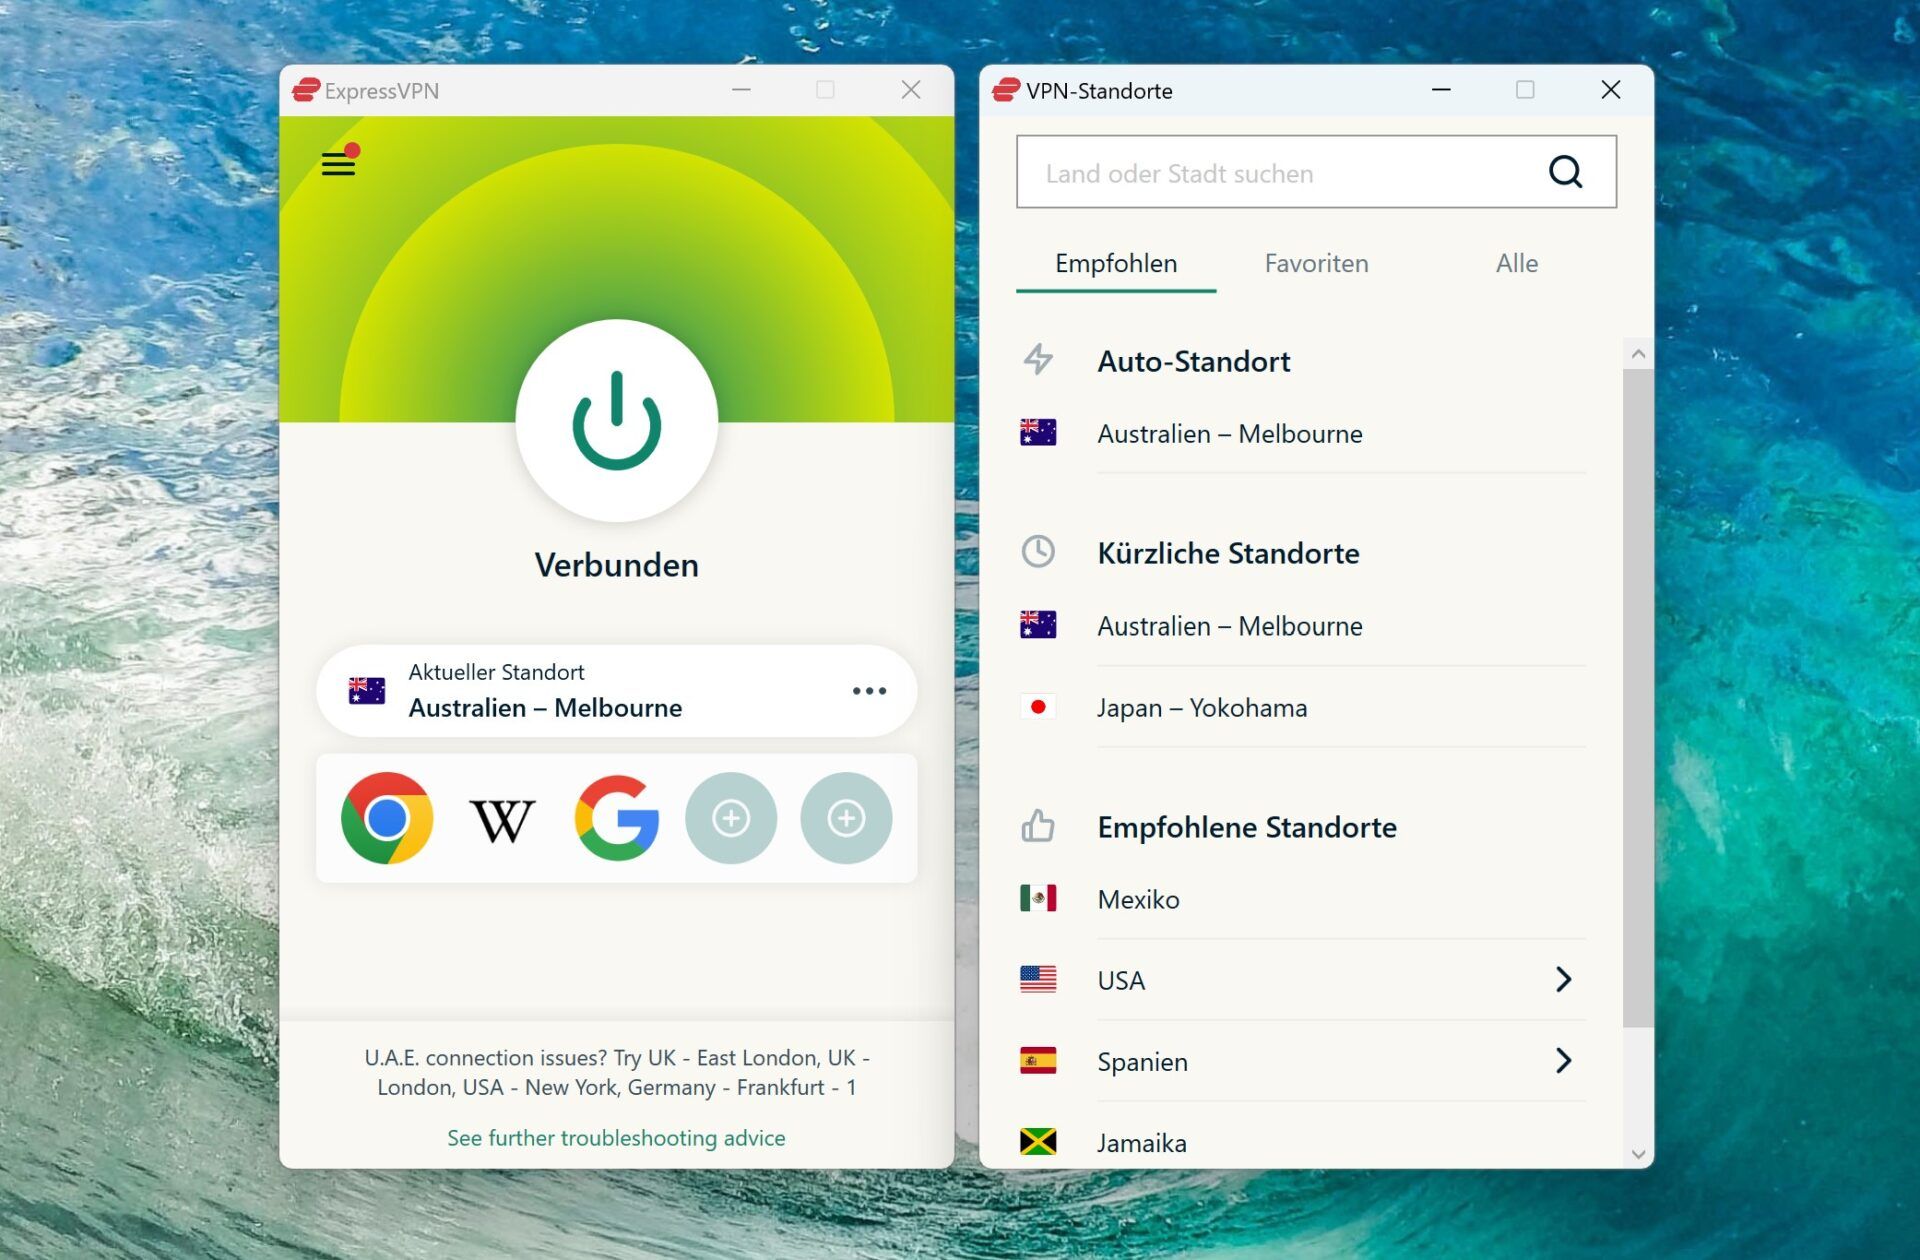Launch the Chrome shortcut
The image size is (1920, 1260).
pos(387,818)
